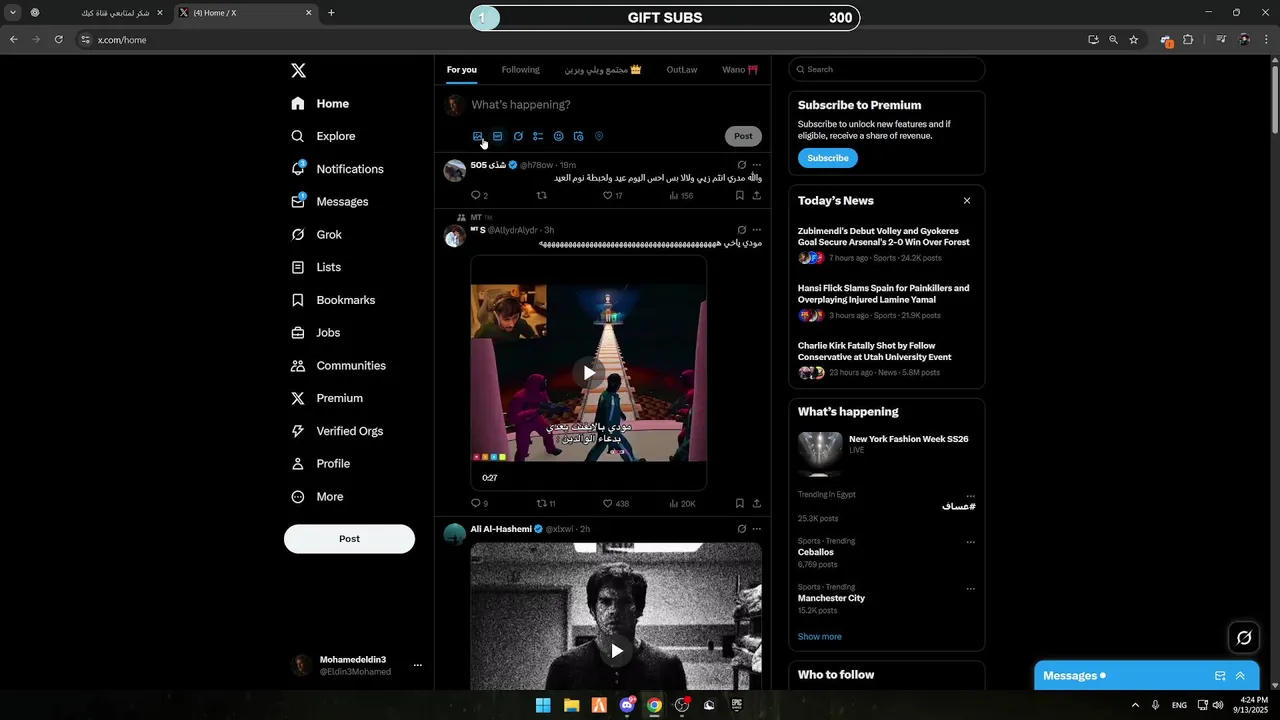1280x720 pixels.
Task: Open Explore from sidebar
Action: (x=325, y=136)
